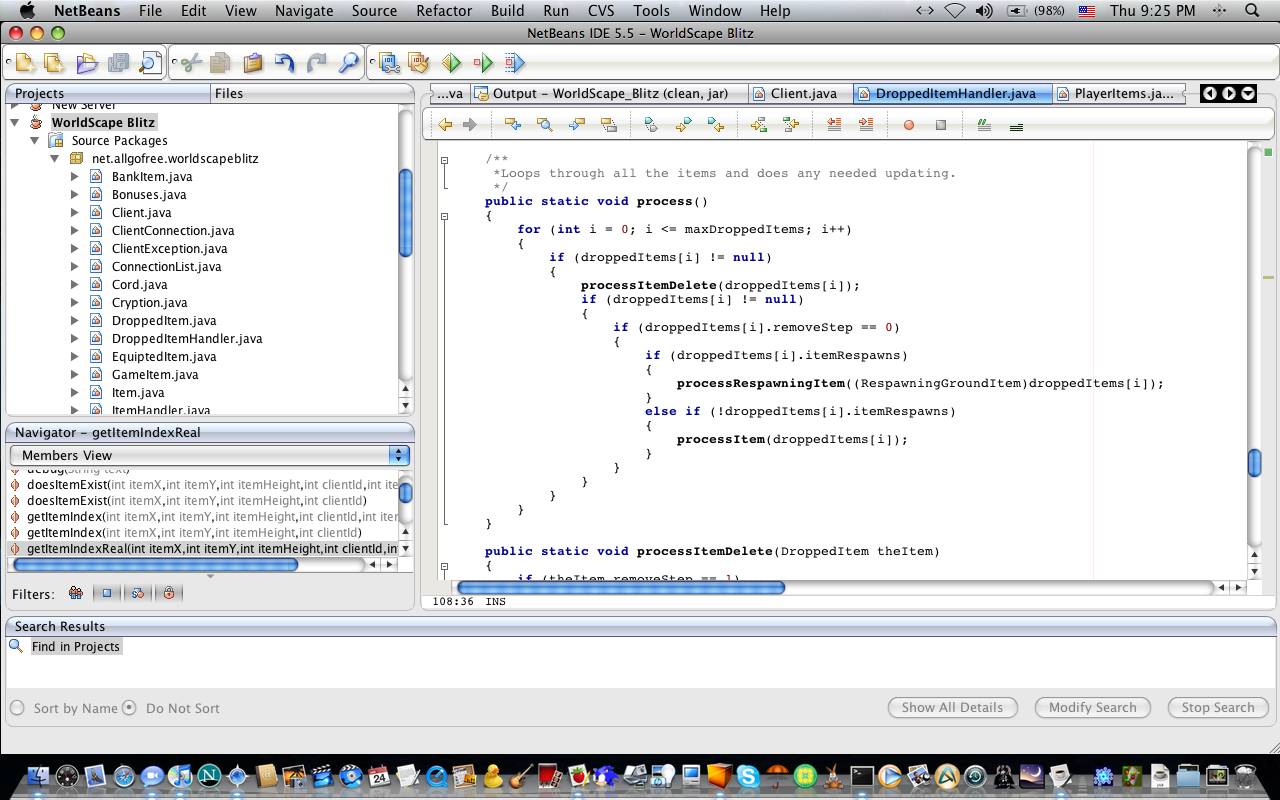The height and width of the screenshot is (800, 1280).
Task: Toggle the fold marker beside process() method
Action: tap(445, 215)
